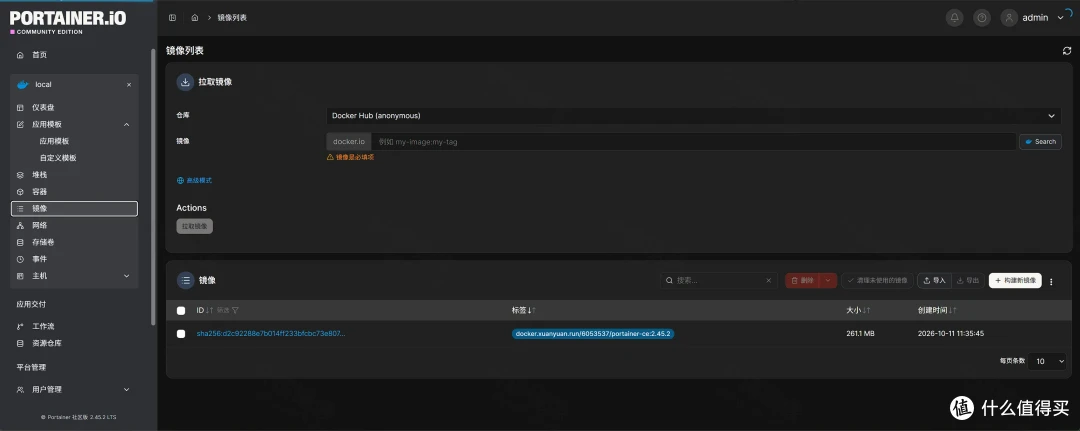Sort by the 创建时间 created column

937,311
